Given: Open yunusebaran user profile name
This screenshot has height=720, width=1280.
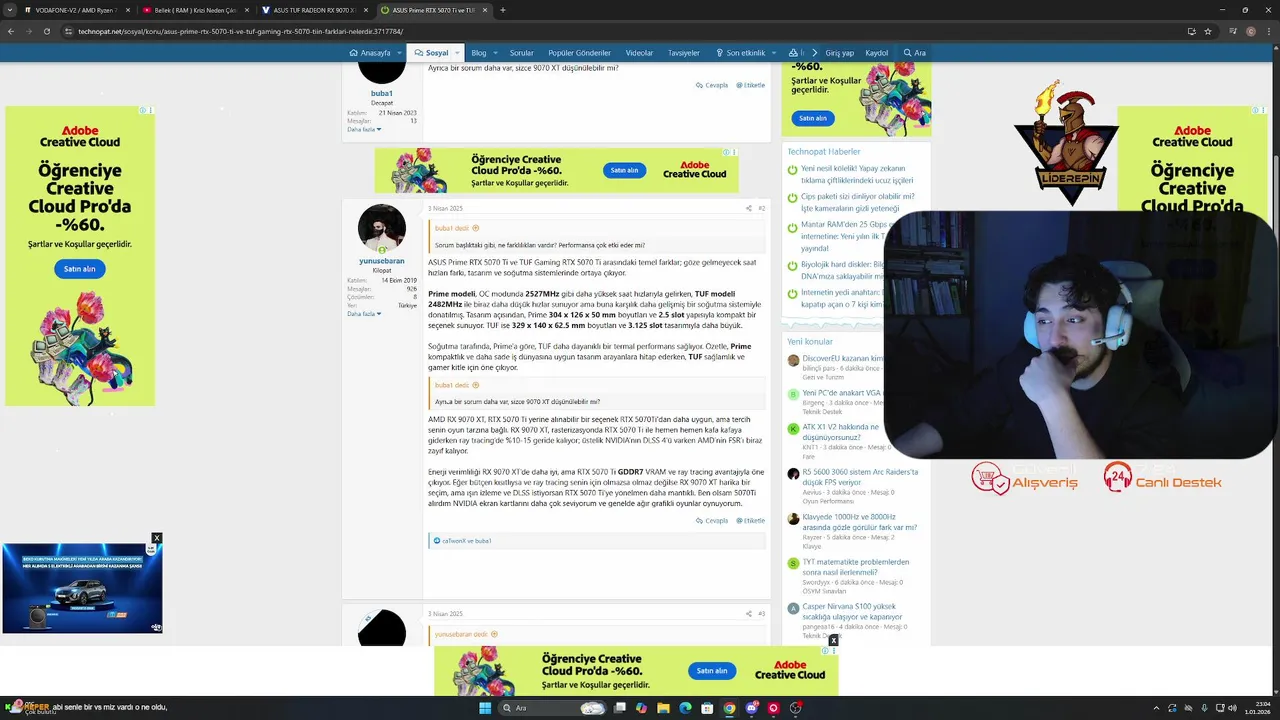Looking at the screenshot, I should (382, 261).
